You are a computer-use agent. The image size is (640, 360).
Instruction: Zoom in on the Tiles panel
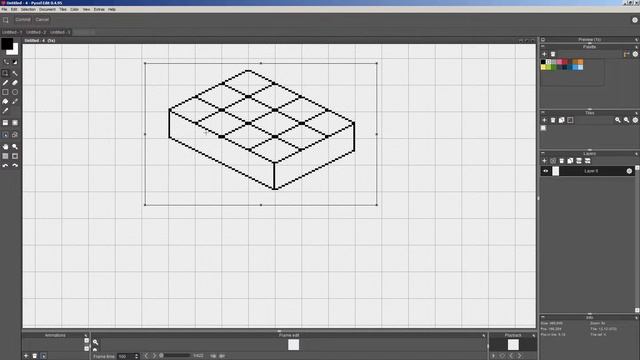click(x=618, y=120)
